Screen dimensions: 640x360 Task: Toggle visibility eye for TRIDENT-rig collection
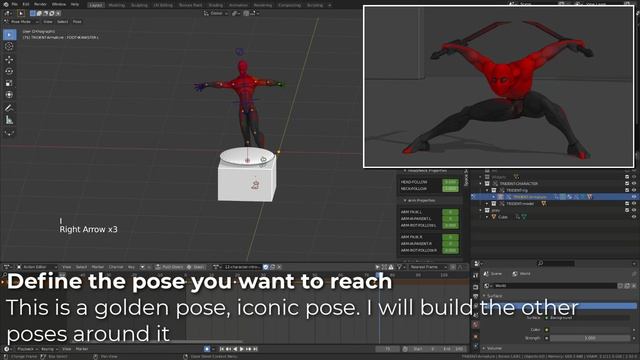click(634, 190)
